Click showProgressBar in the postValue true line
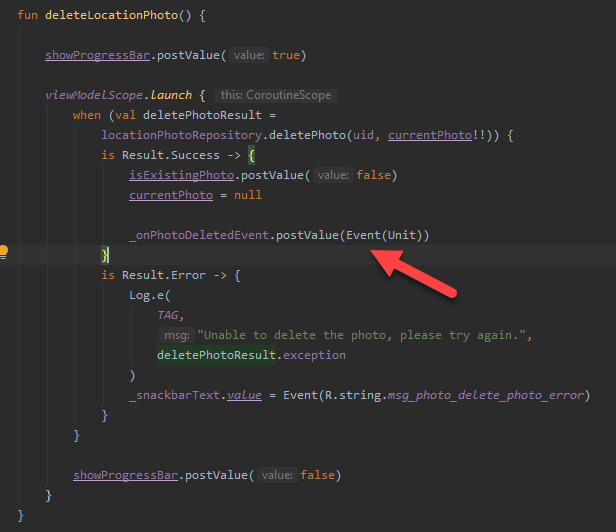The width and height of the screenshot is (616, 532). pyautogui.click(x=97, y=55)
